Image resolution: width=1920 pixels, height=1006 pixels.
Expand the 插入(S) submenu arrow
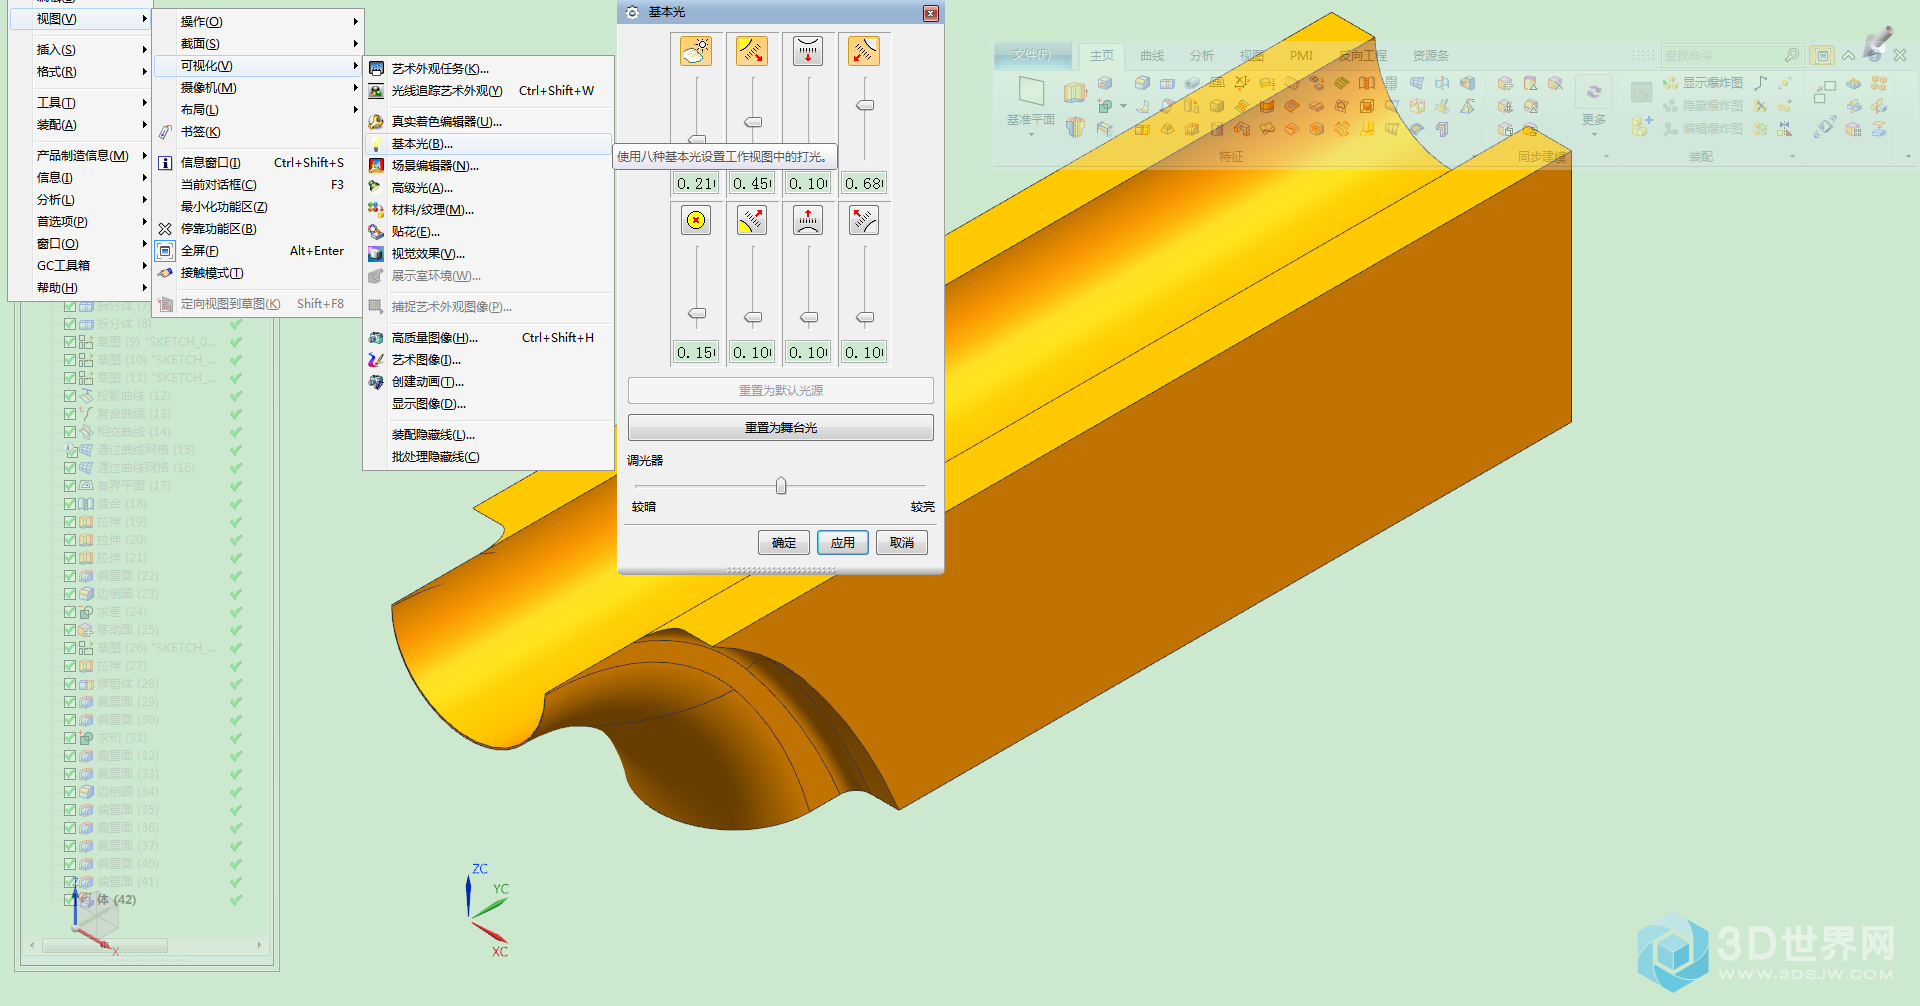point(144,50)
